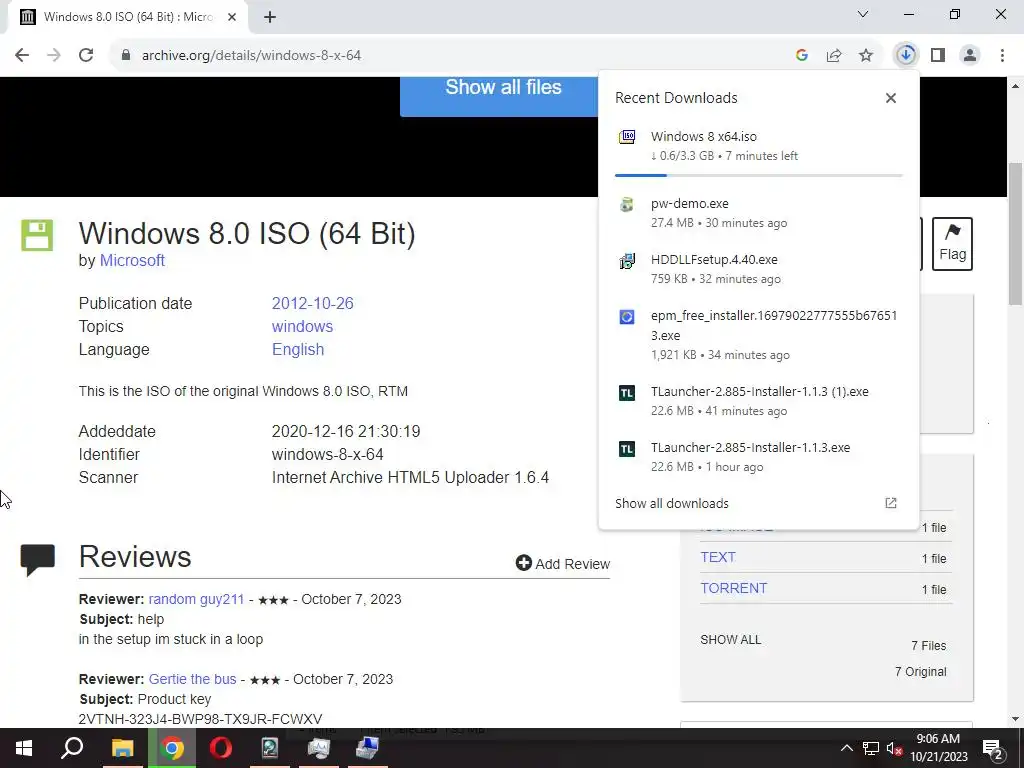Open the TORRENT download option
The height and width of the screenshot is (768, 1024).
tap(733, 588)
